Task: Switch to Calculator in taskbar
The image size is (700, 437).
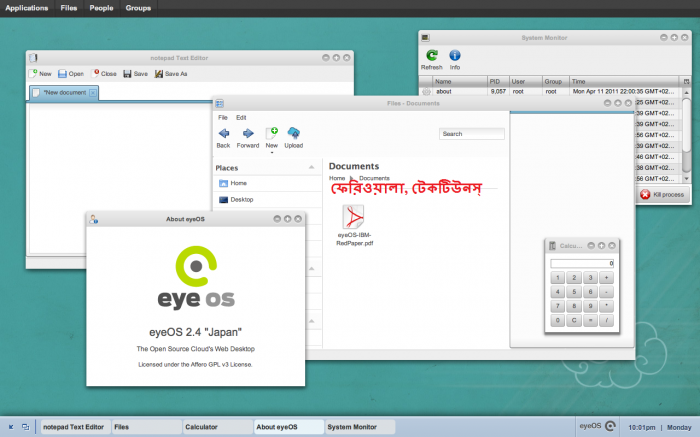Action: coord(218,427)
